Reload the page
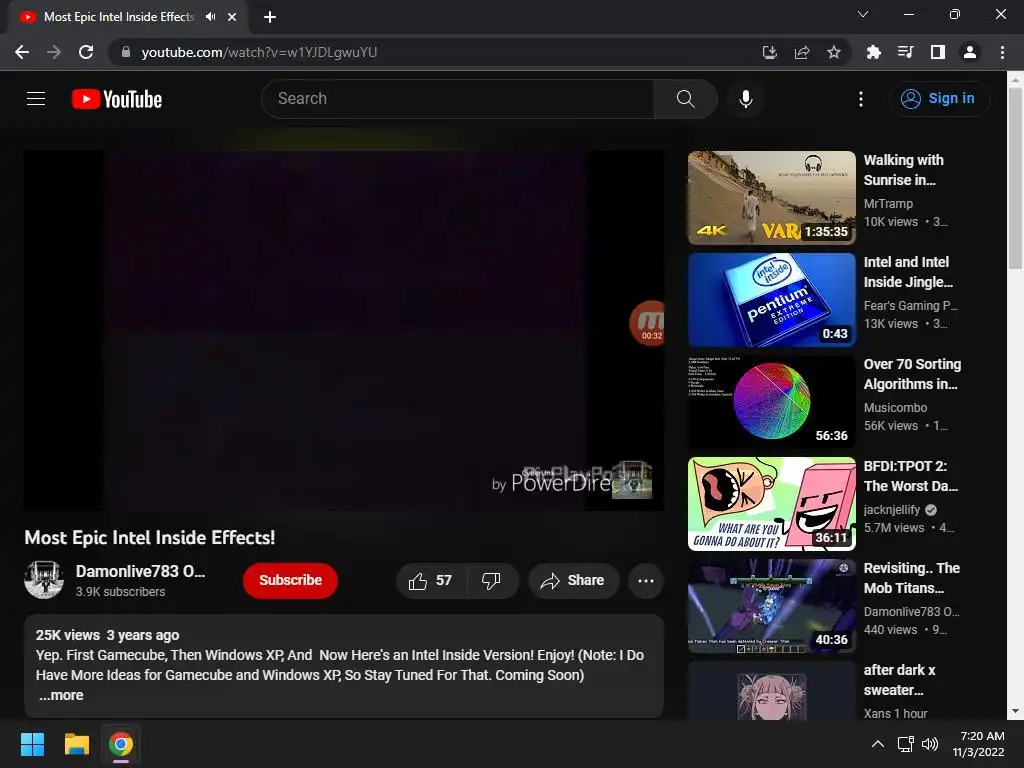The image size is (1024, 768). (x=86, y=52)
